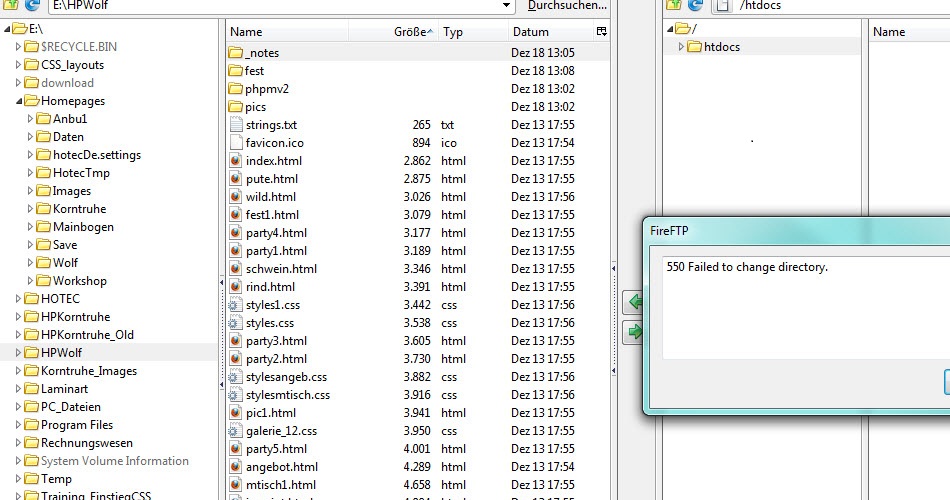This screenshot has width=950, height=500.
Task: Sort files by Größe column
Action: coord(410,32)
